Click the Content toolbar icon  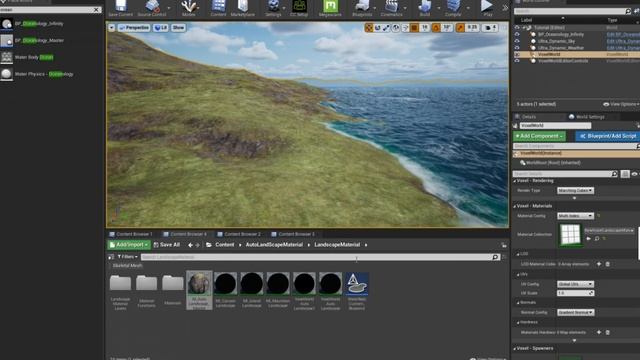pos(218,8)
